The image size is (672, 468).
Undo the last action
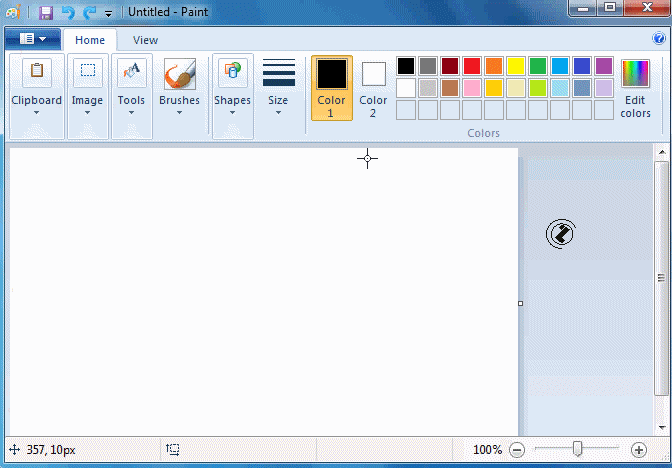tap(68, 13)
